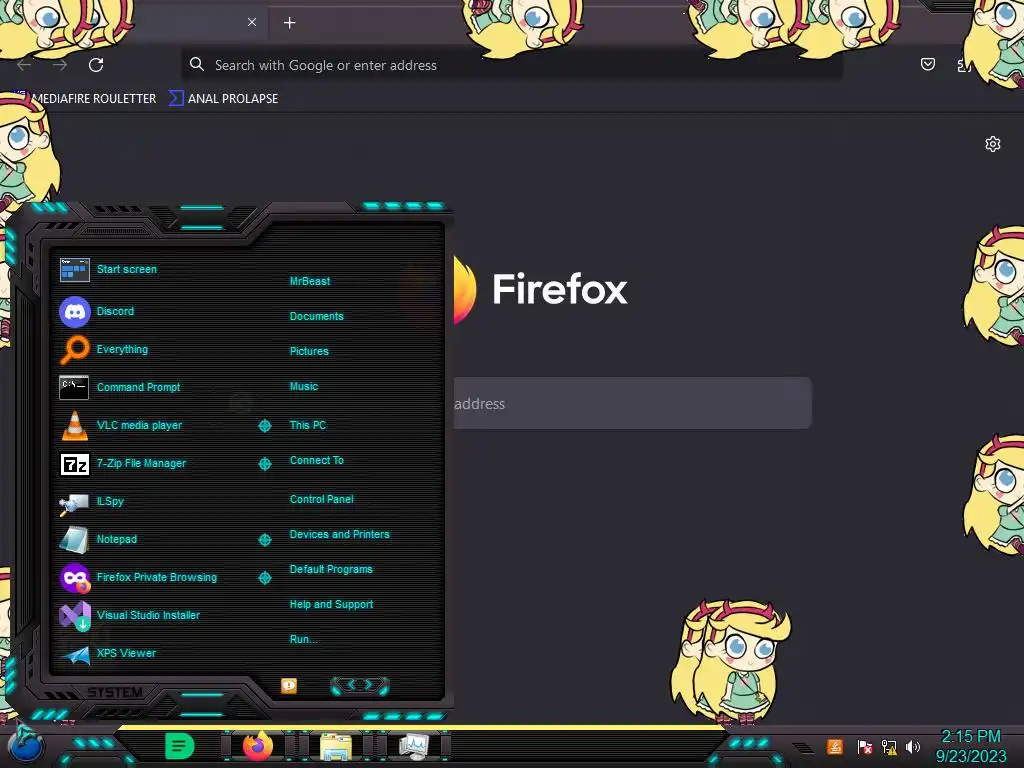The height and width of the screenshot is (768, 1024).
Task: Expand VLC media player jump list arrow
Action: pos(264,426)
